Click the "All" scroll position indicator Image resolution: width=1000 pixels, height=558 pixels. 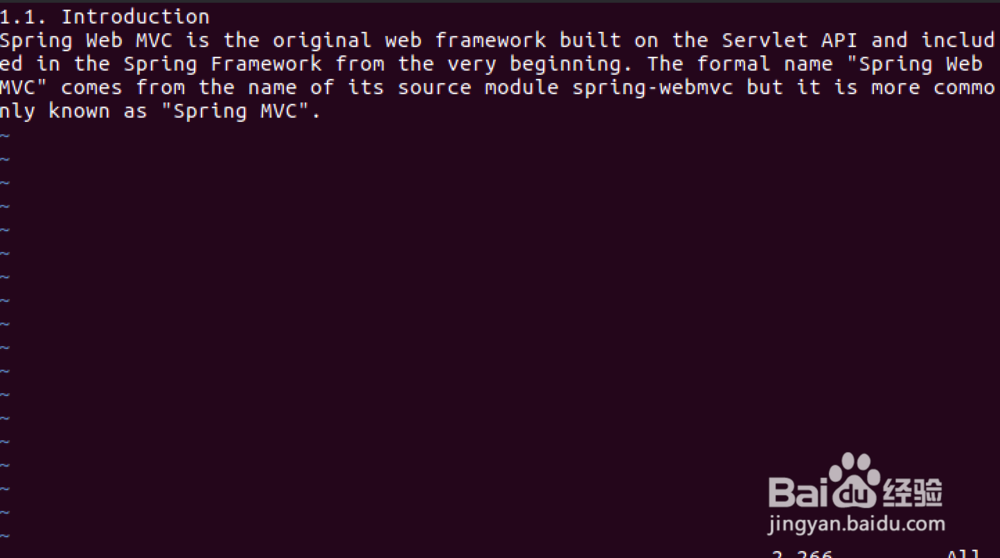point(963,553)
